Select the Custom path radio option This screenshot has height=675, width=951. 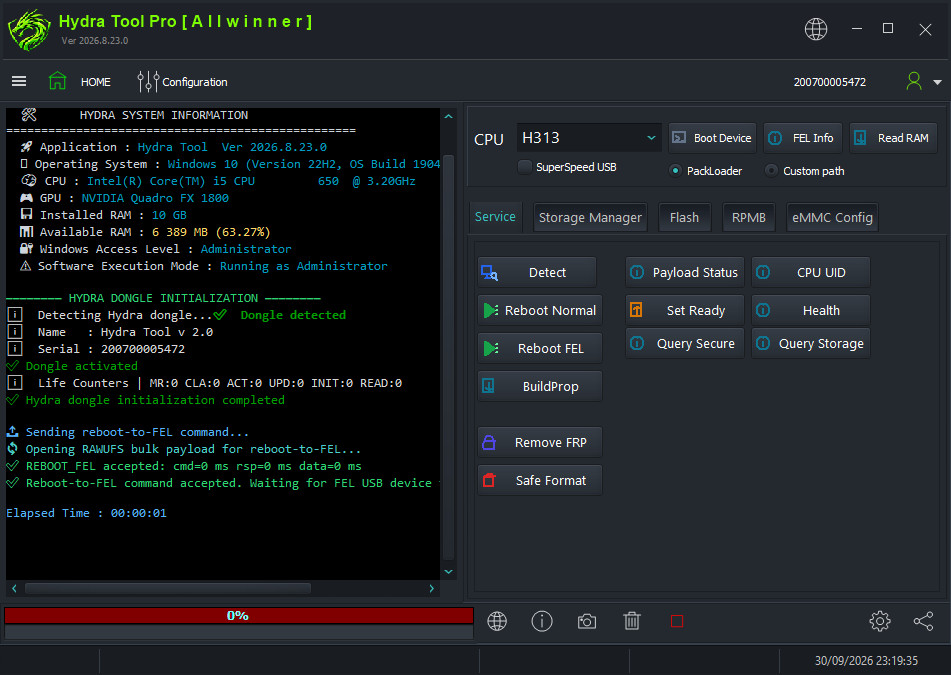point(771,170)
